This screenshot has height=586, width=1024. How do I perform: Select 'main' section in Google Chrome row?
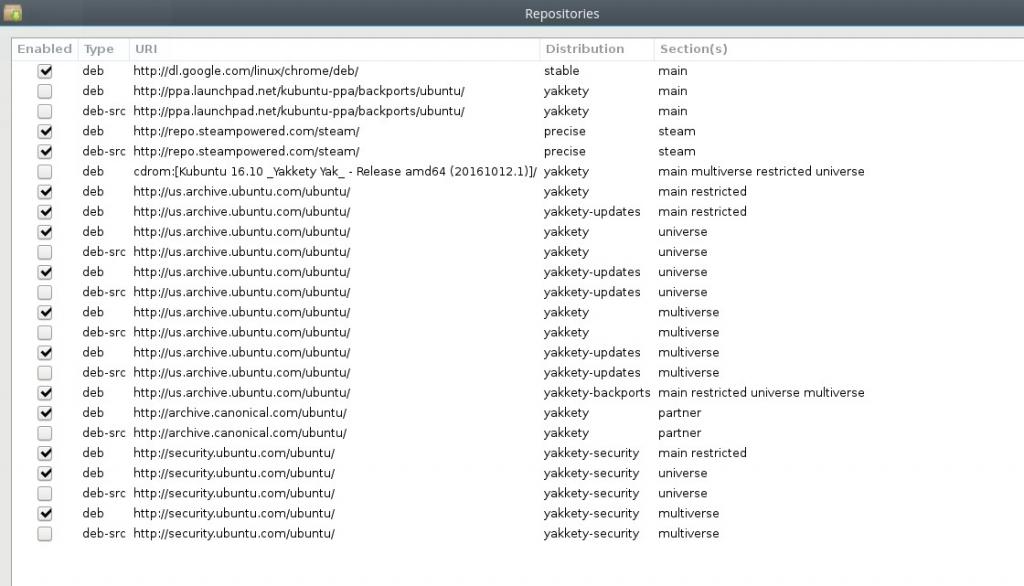click(x=672, y=71)
